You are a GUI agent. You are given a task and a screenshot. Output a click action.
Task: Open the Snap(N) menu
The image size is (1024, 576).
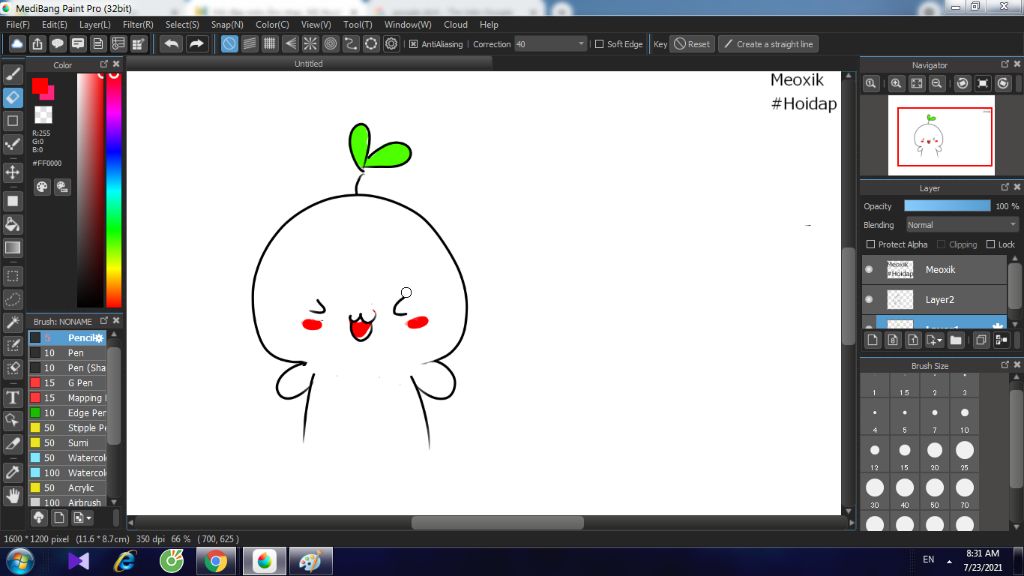[227, 24]
